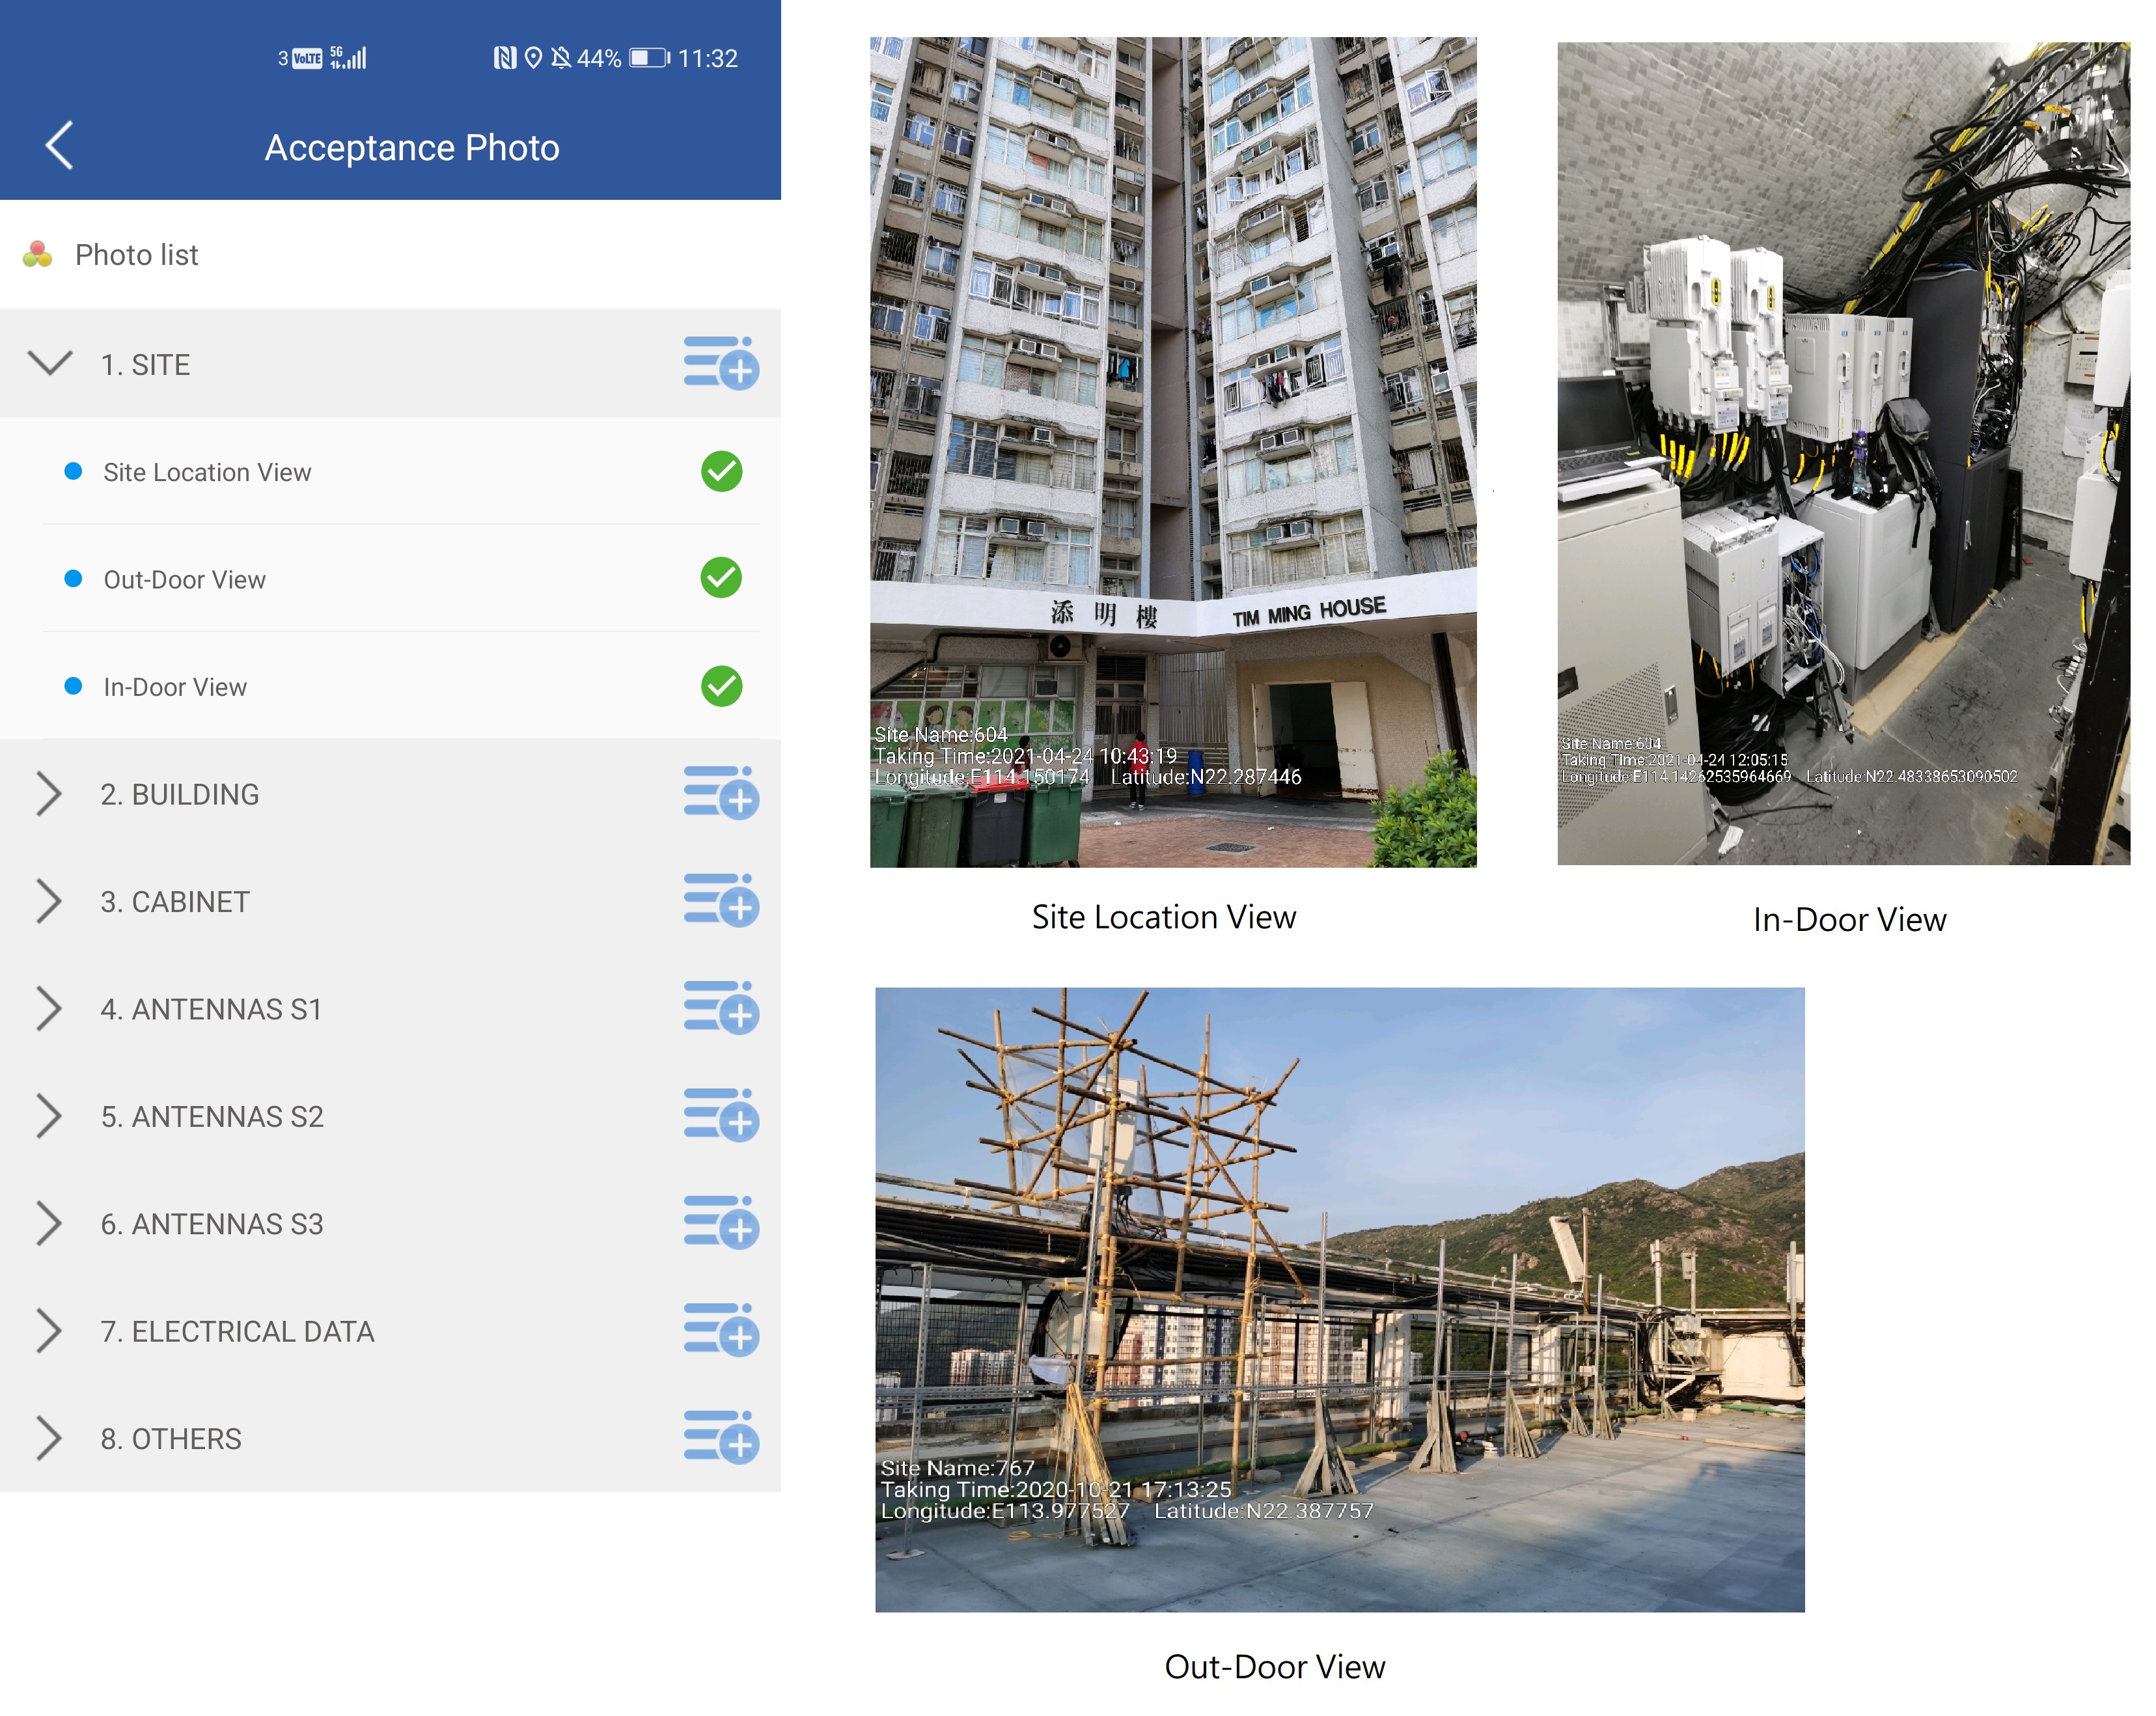The width and height of the screenshot is (2156, 1716).
Task: Expand the 8. OTHERS section chevron
Action: coord(48,1438)
